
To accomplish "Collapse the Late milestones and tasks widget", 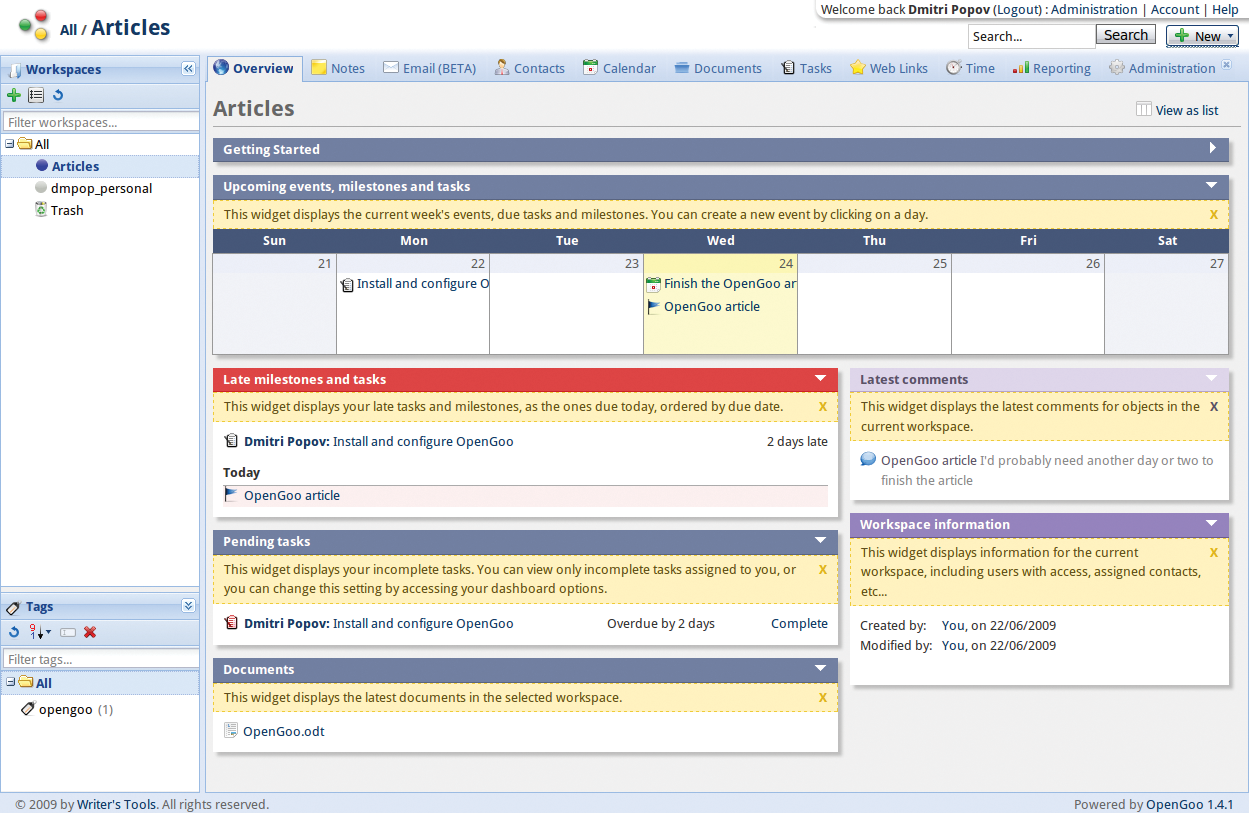I will click(821, 378).
